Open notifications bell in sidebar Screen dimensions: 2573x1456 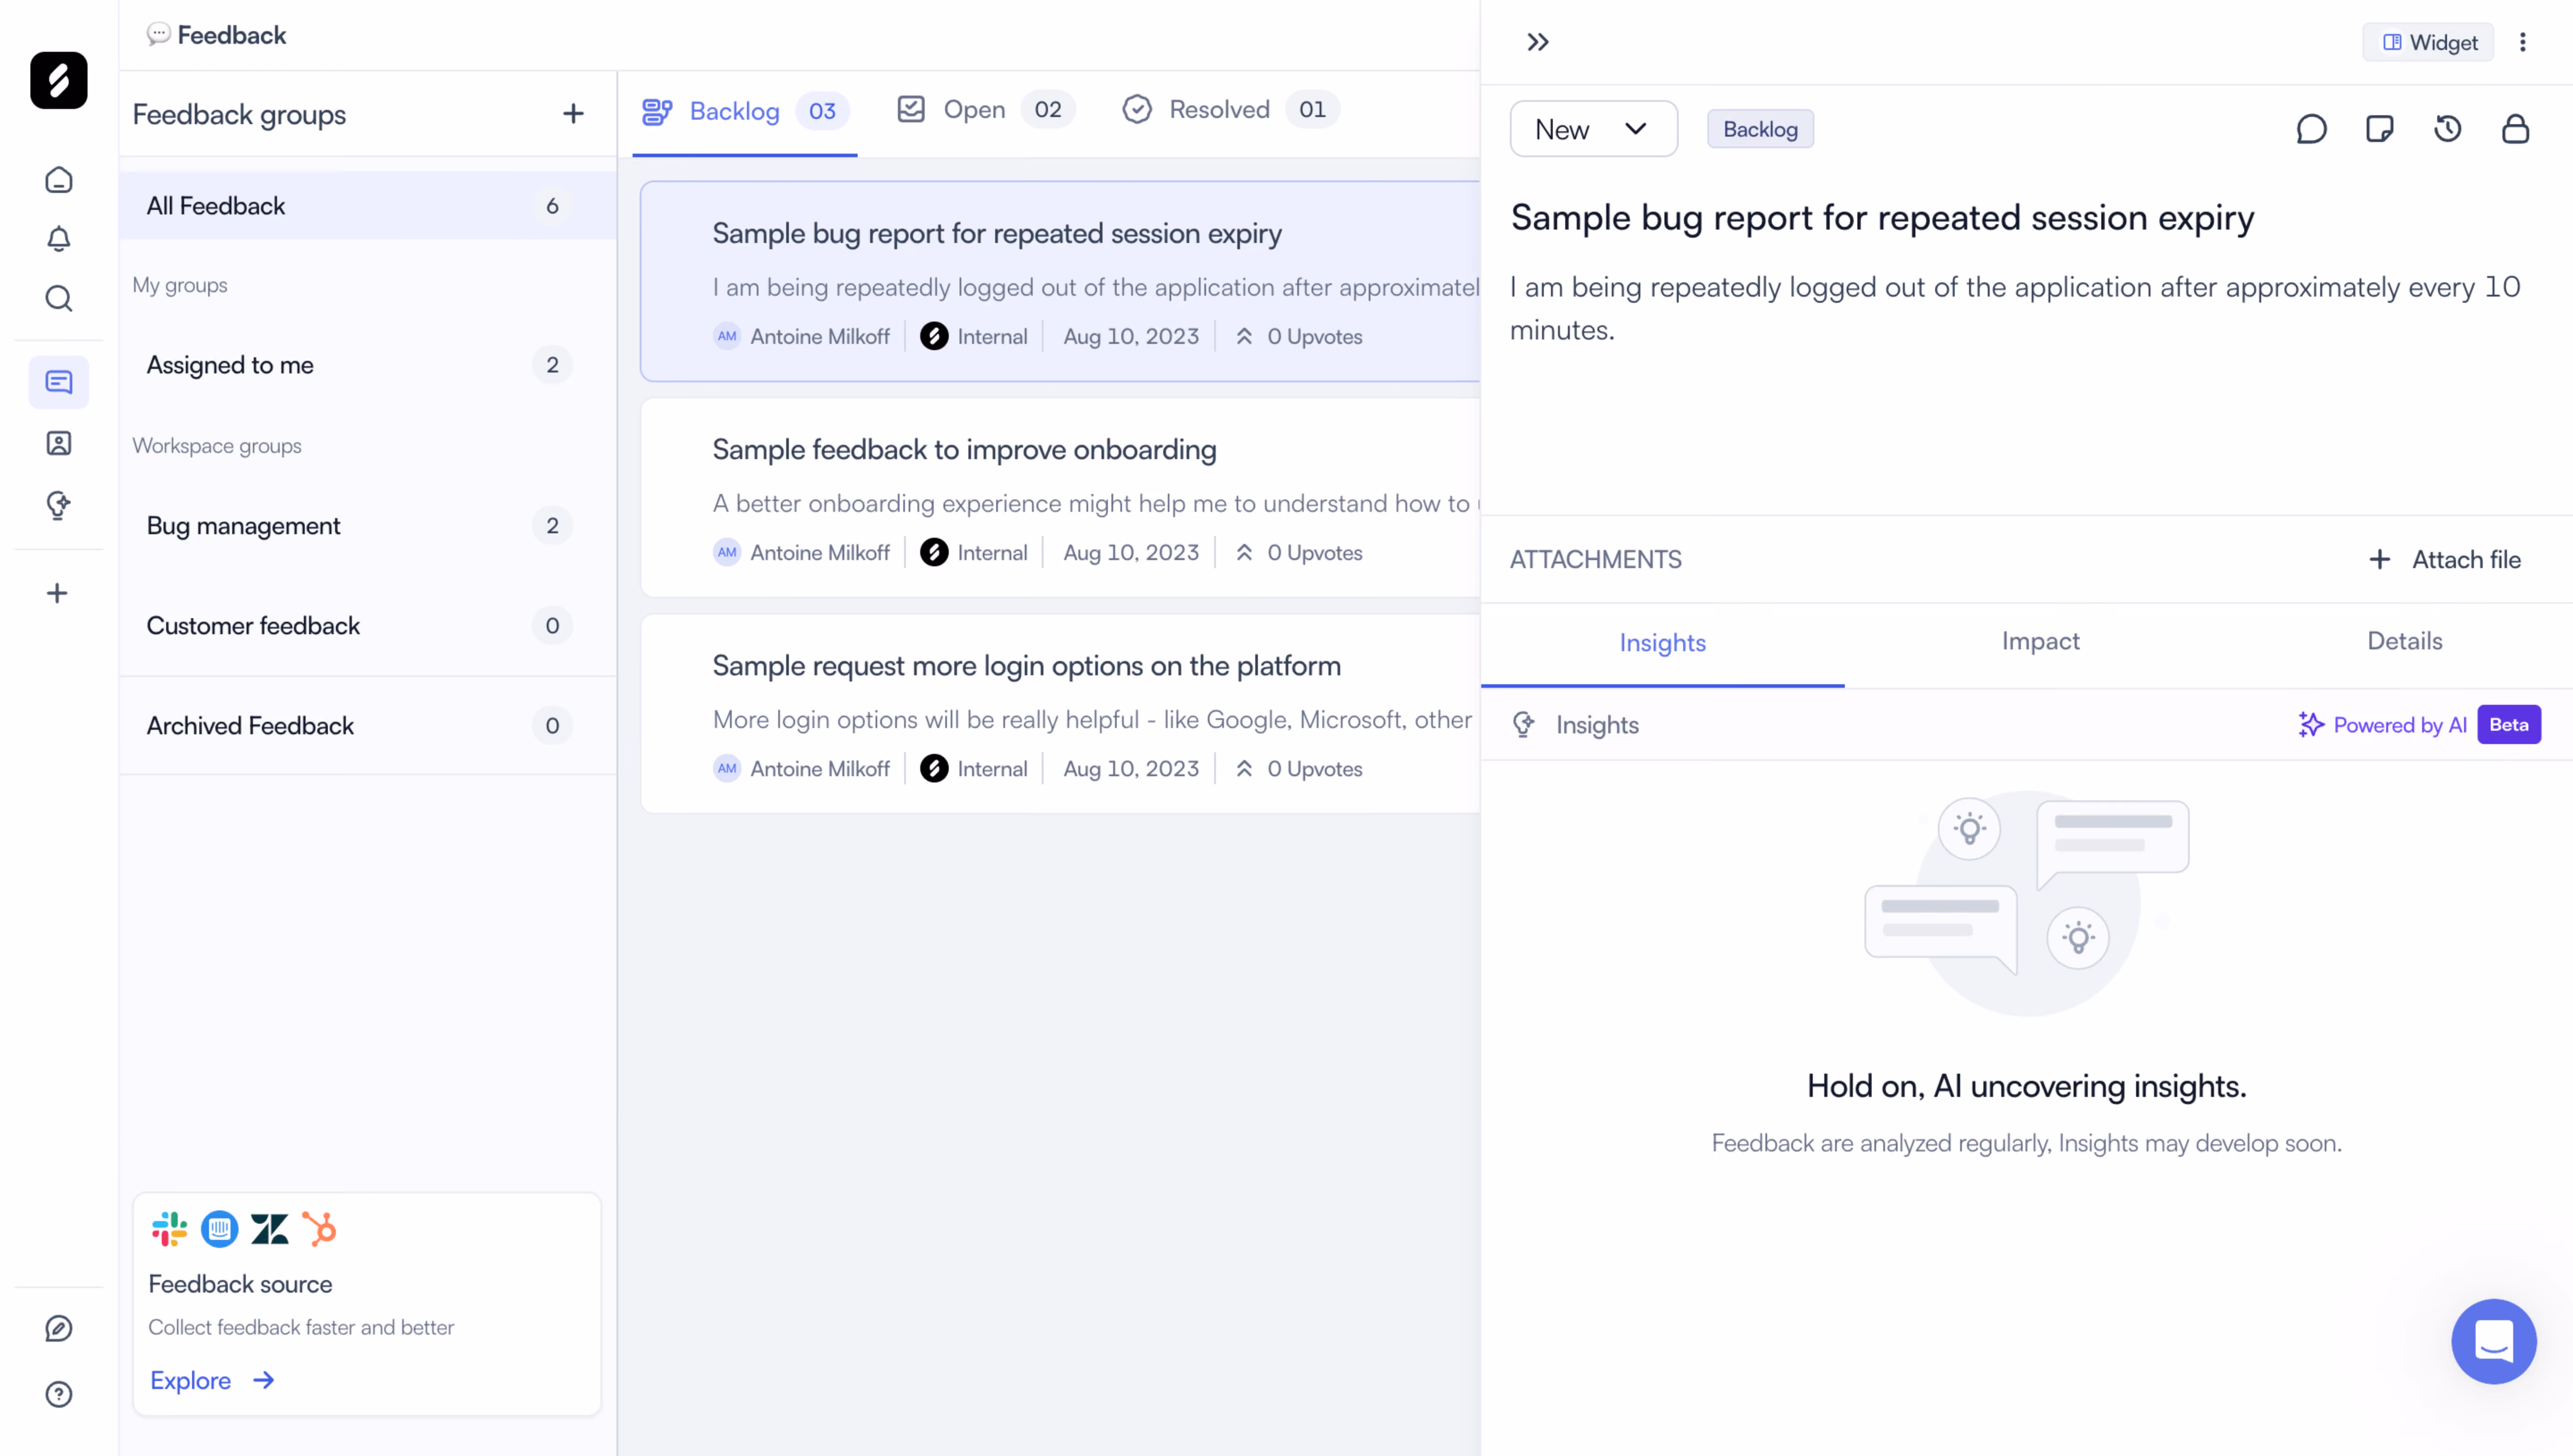click(59, 239)
